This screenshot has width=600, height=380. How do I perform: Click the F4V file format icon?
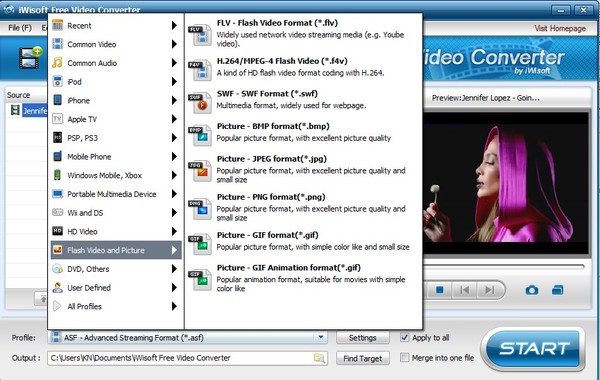pyautogui.click(x=200, y=69)
